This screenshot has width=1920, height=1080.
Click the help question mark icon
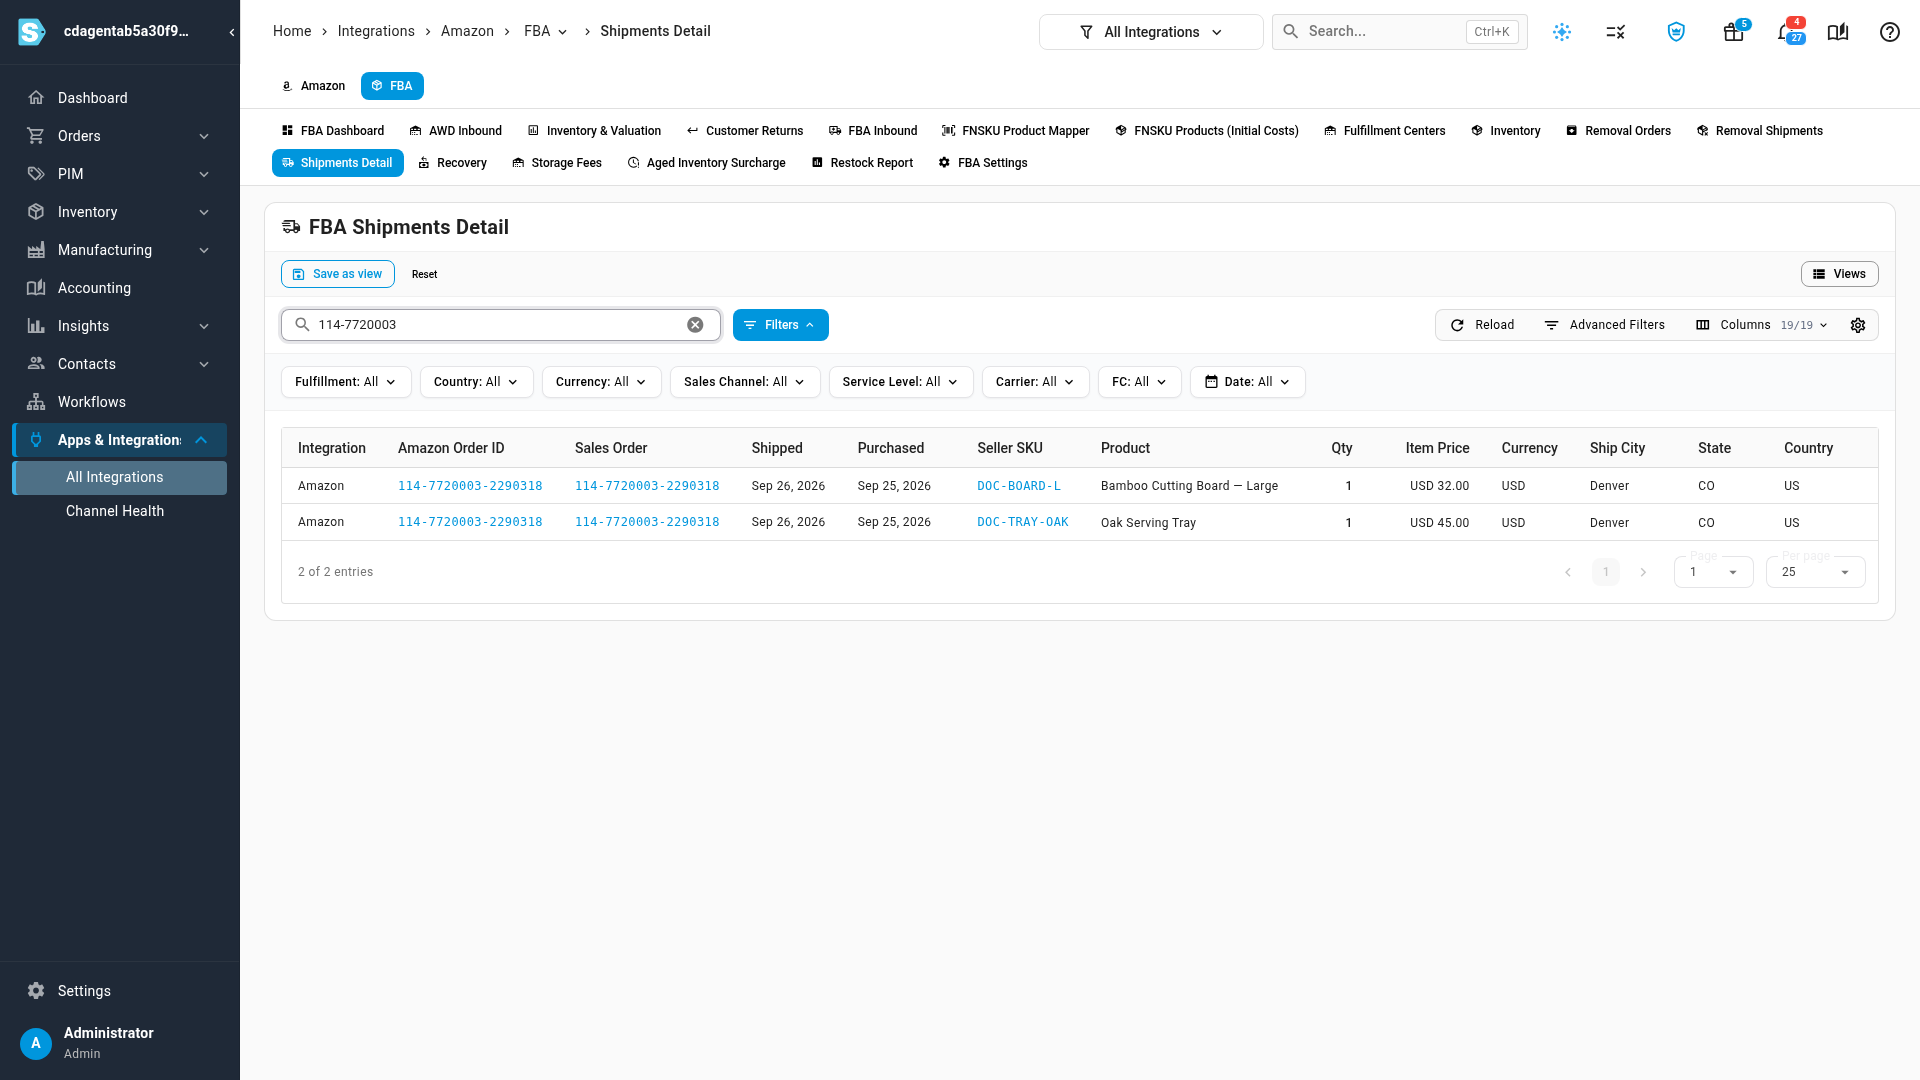pyautogui.click(x=1890, y=32)
